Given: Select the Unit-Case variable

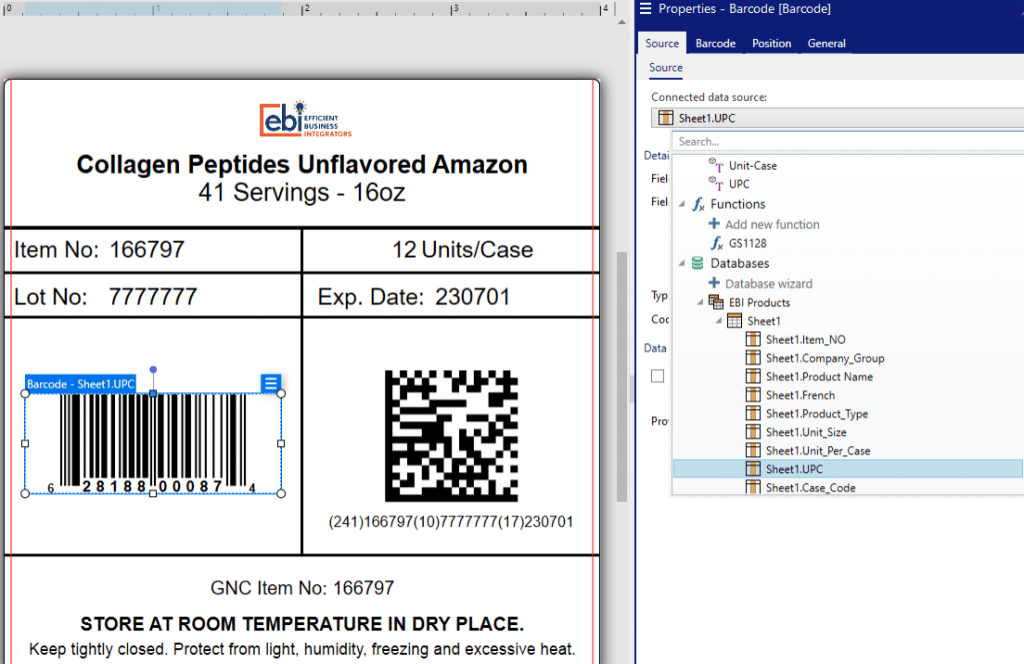Looking at the screenshot, I should point(752,166).
